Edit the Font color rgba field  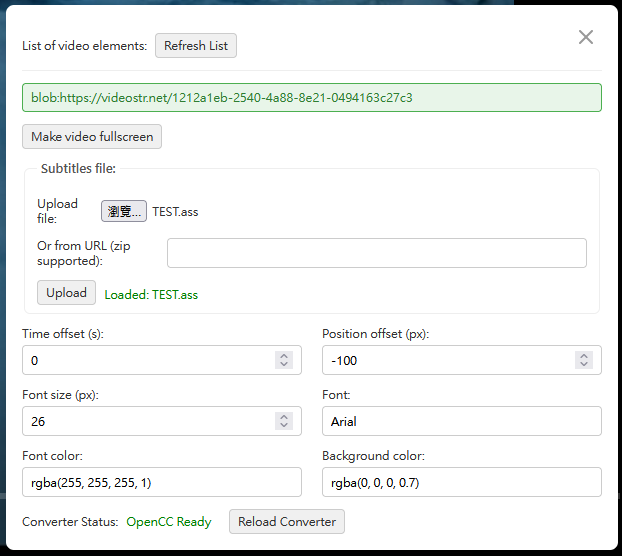161,482
